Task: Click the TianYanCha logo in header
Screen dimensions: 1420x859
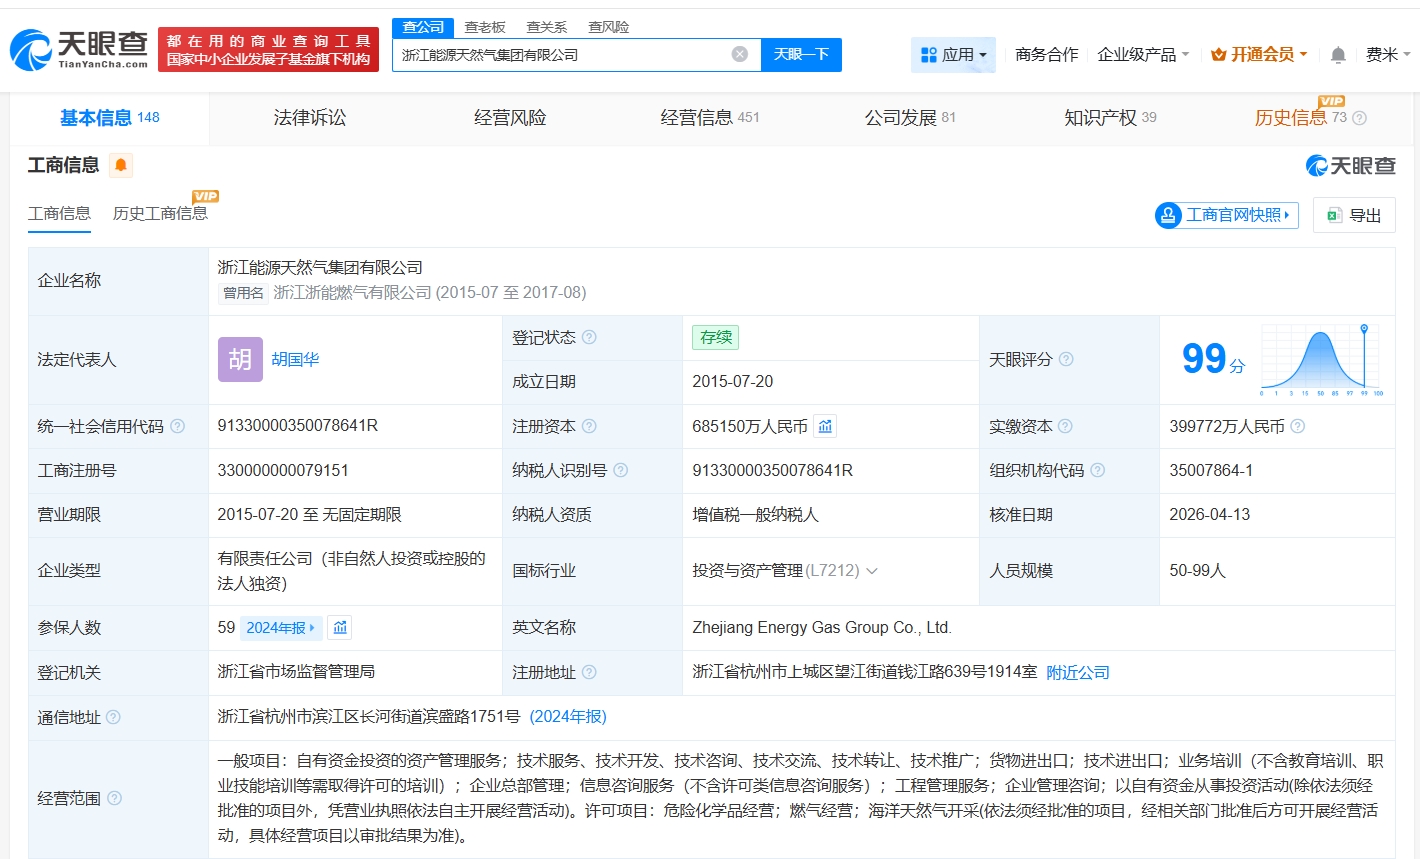Action: 80,49
